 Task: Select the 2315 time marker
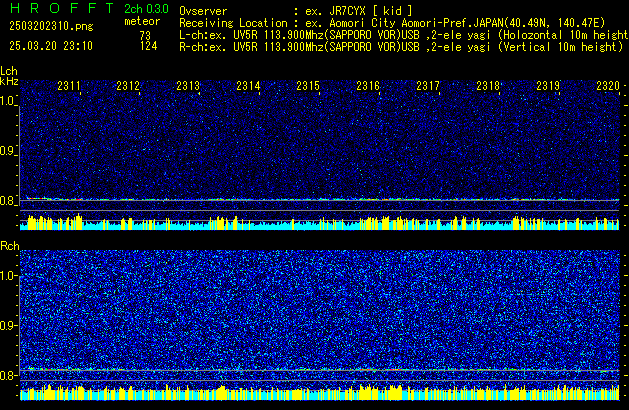click(308, 86)
